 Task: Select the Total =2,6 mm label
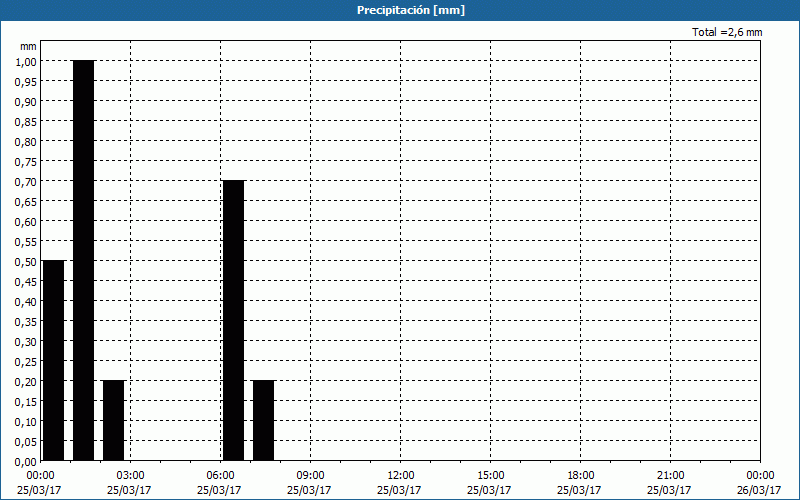(x=727, y=32)
